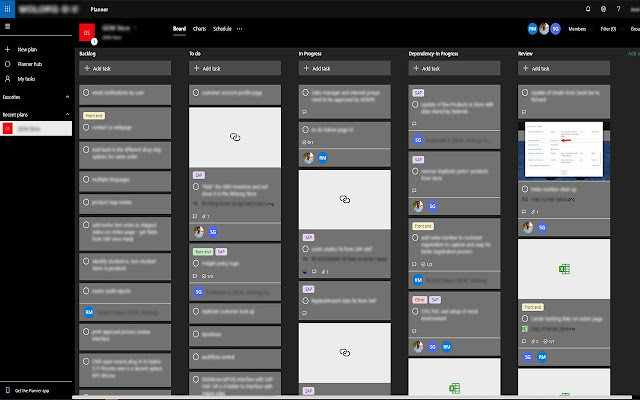Viewport: 640px width, 400px height.
Task: Select the GS plan under Recent plans
Action: 36,129
